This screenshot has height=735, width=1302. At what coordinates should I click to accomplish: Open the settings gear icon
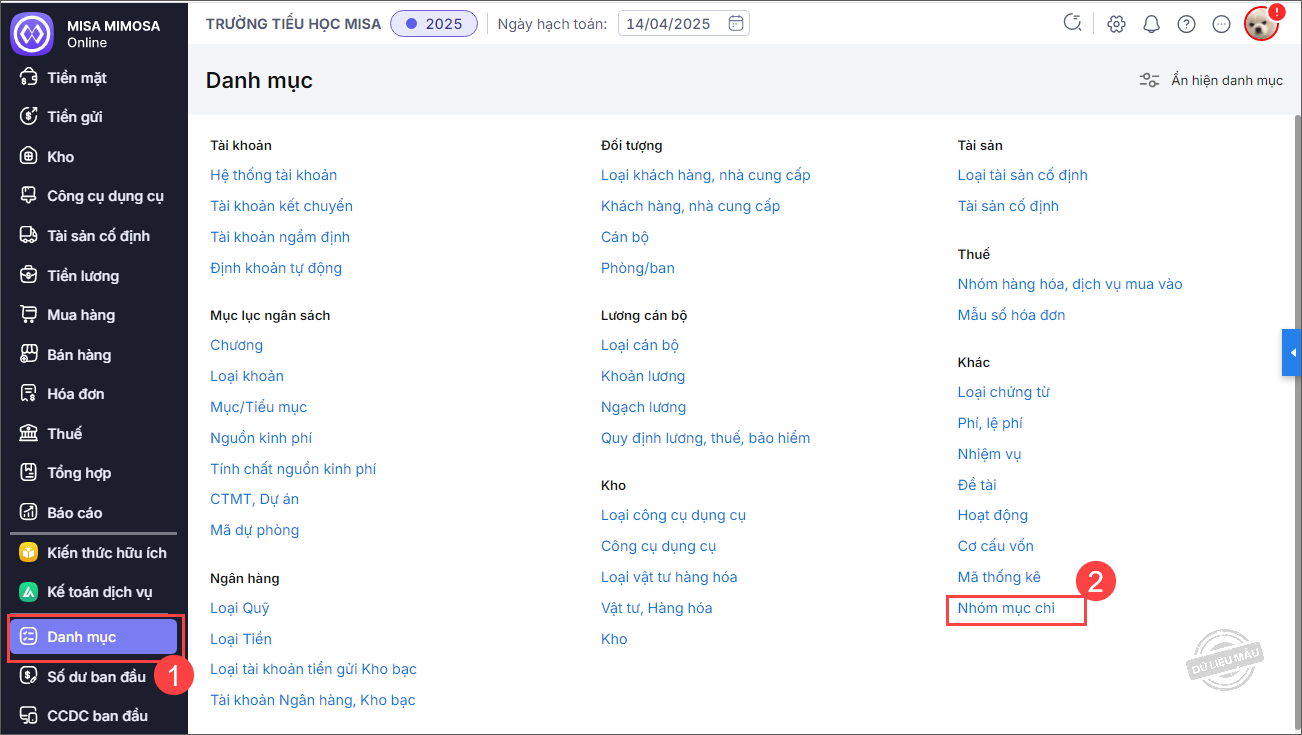1116,24
